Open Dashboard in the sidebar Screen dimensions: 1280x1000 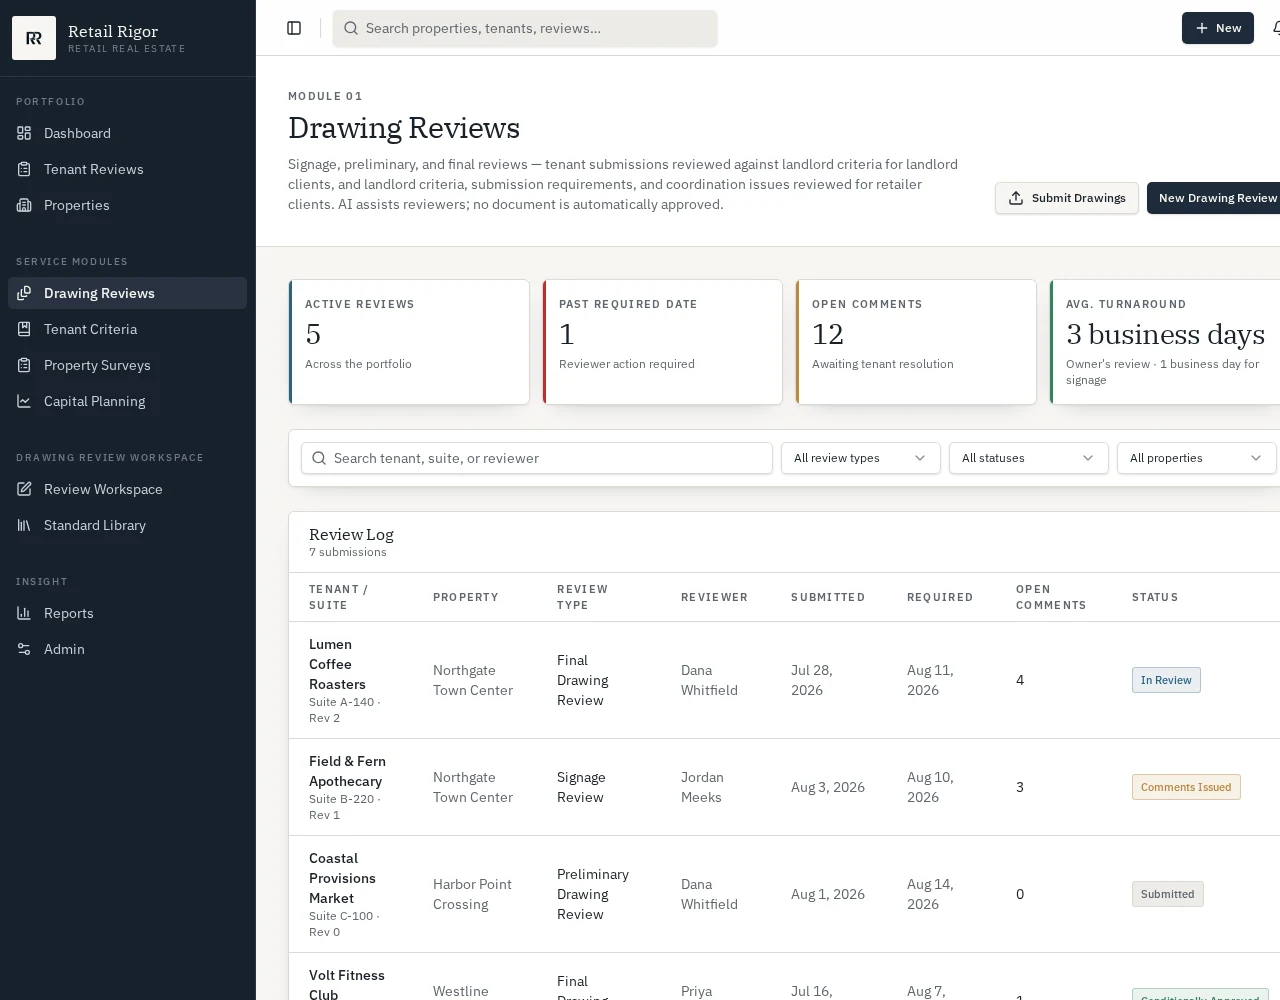tap(127, 133)
